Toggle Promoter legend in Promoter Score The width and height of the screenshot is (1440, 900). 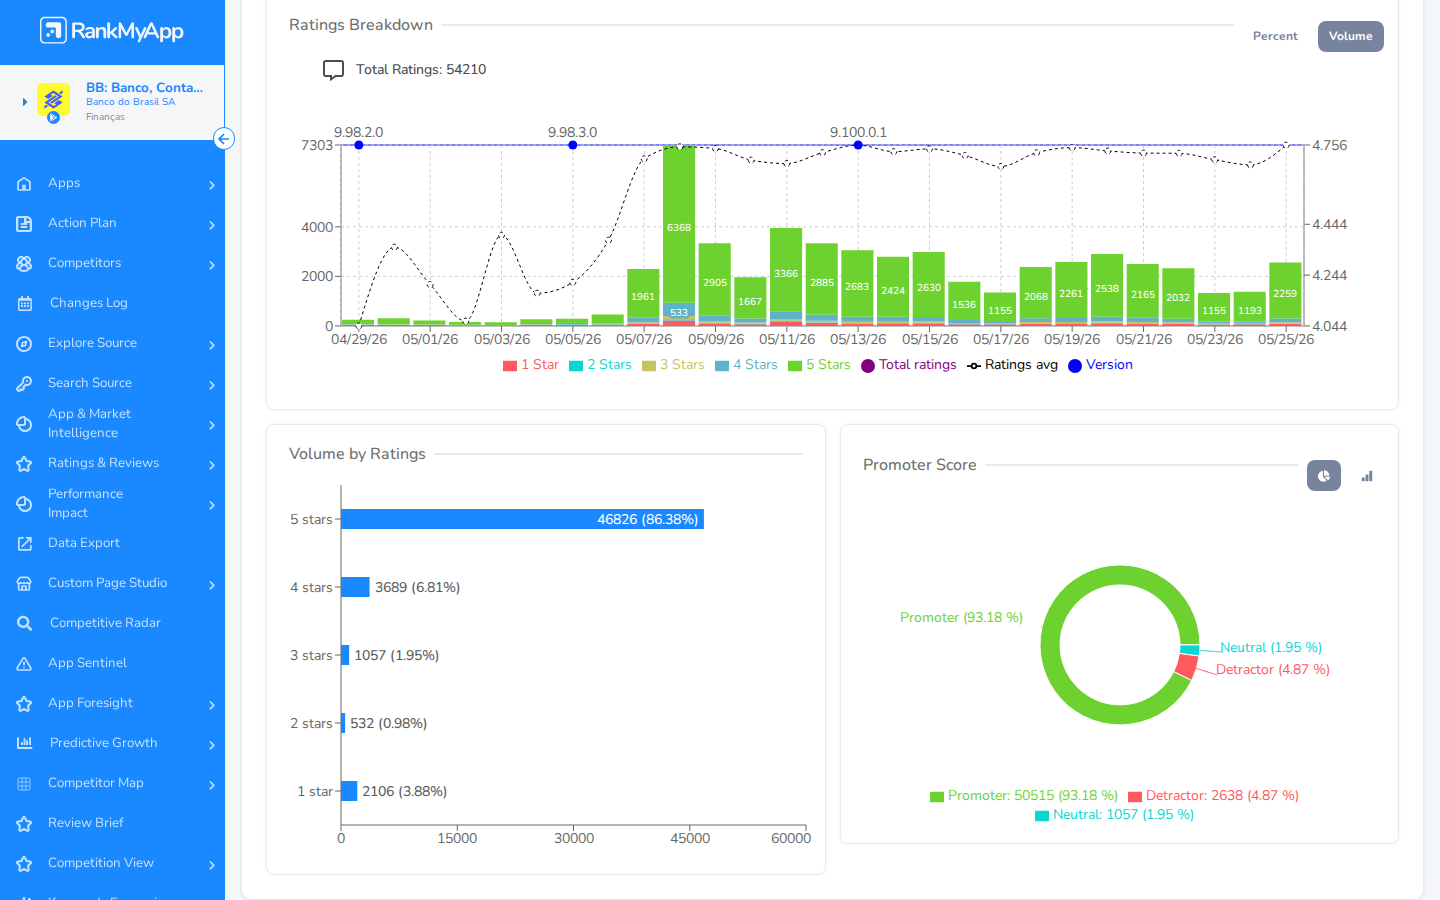click(1024, 796)
